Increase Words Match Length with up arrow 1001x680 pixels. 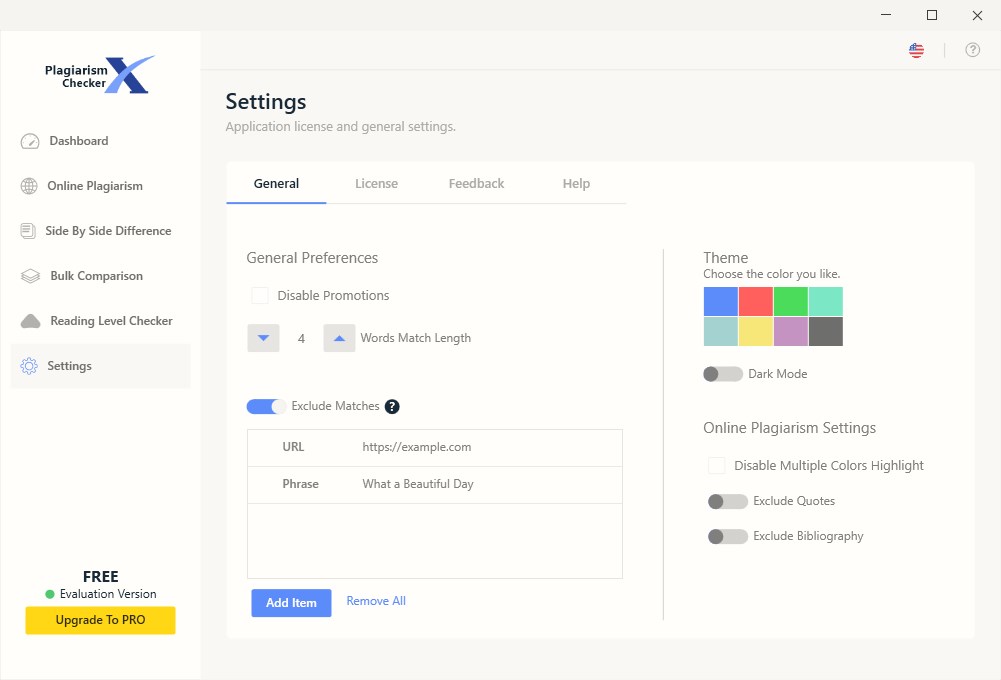coord(339,338)
